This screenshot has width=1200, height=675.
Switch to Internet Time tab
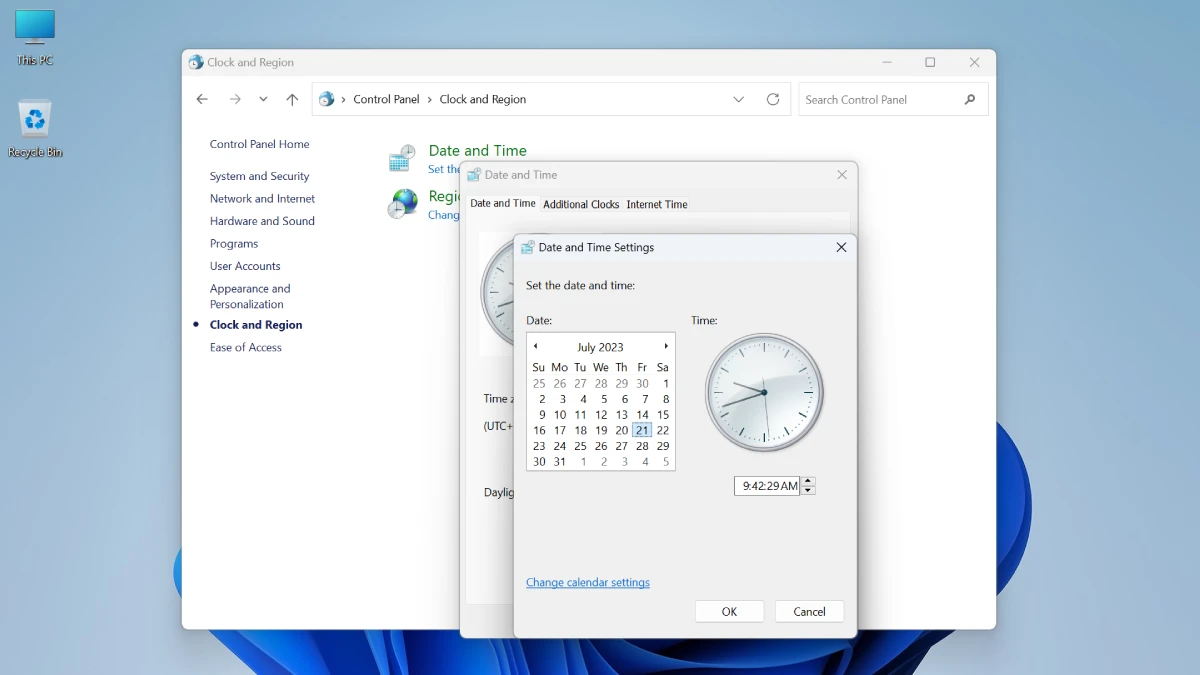click(x=657, y=204)
